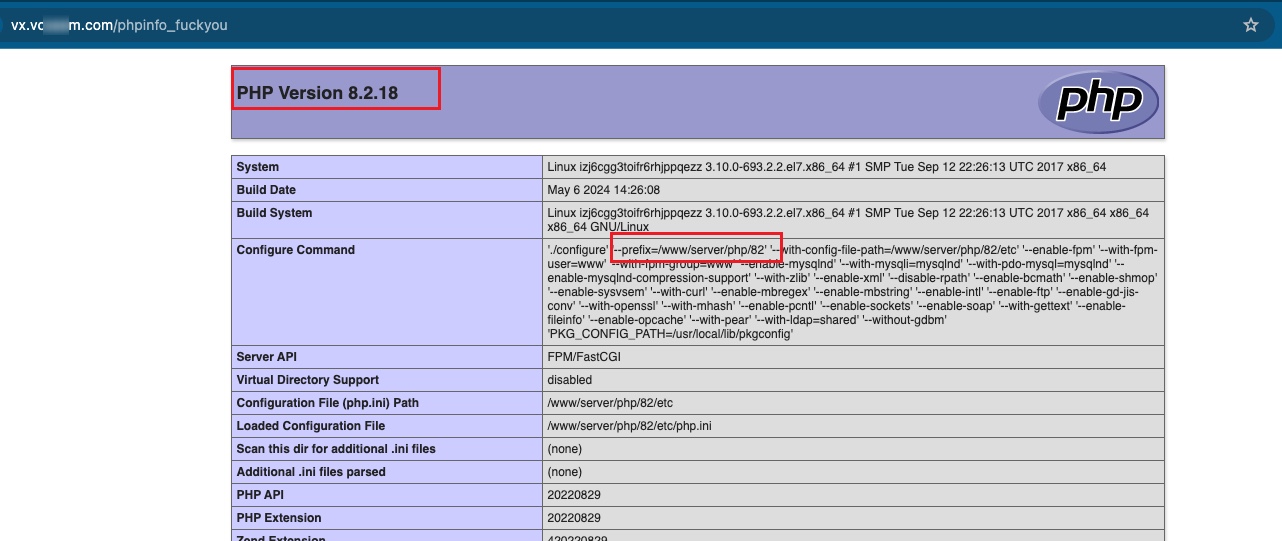Click Scan this dir for additional .ini label

coord(336,449)
